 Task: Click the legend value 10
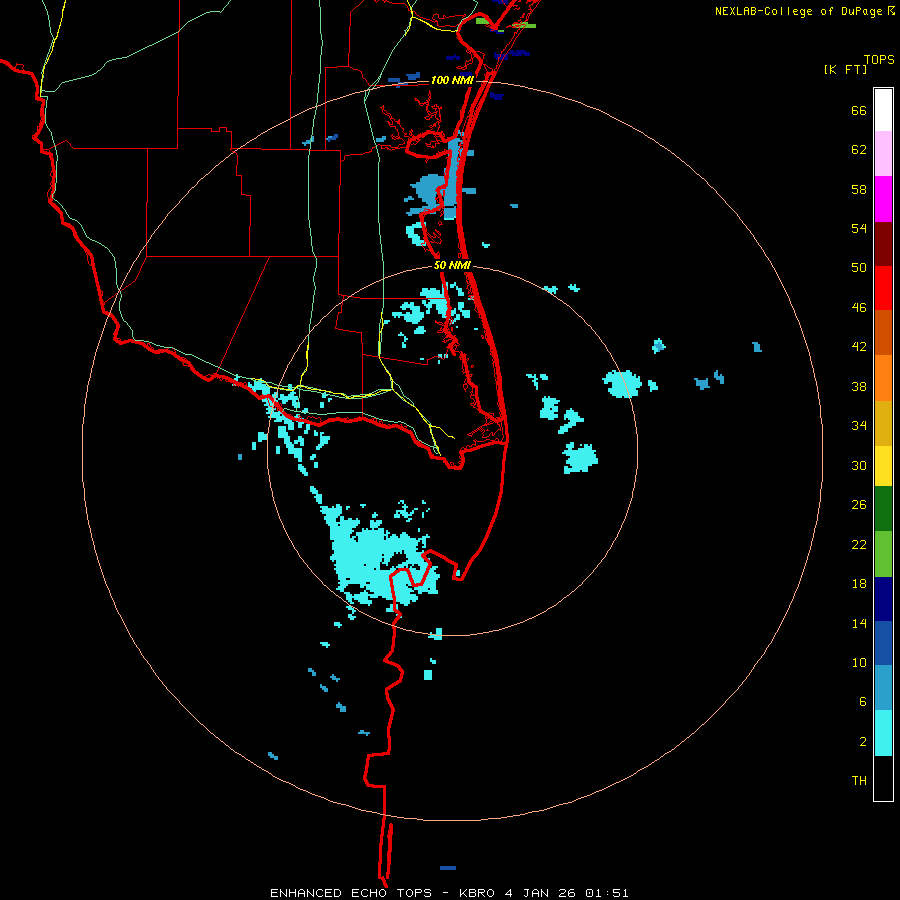pos(859,663)
